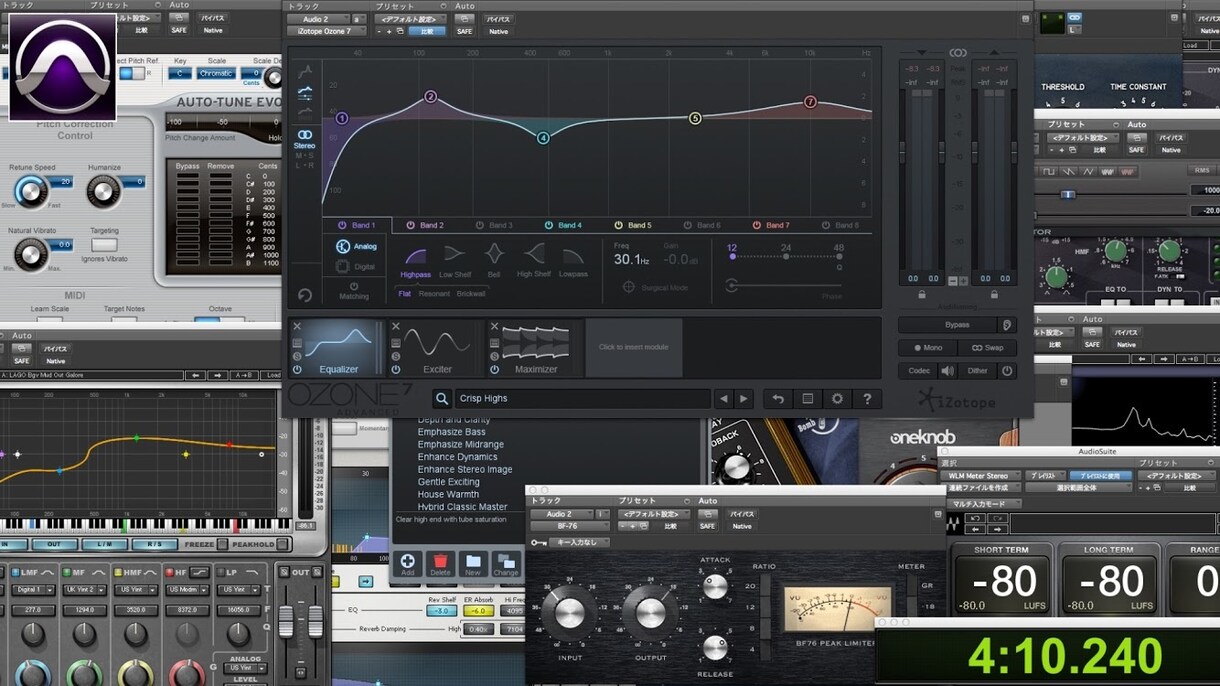The height and width of the screenshot is (686, 1220).
Task: Select the Low Shelf filter shape
Action: [x=455, y=254]
